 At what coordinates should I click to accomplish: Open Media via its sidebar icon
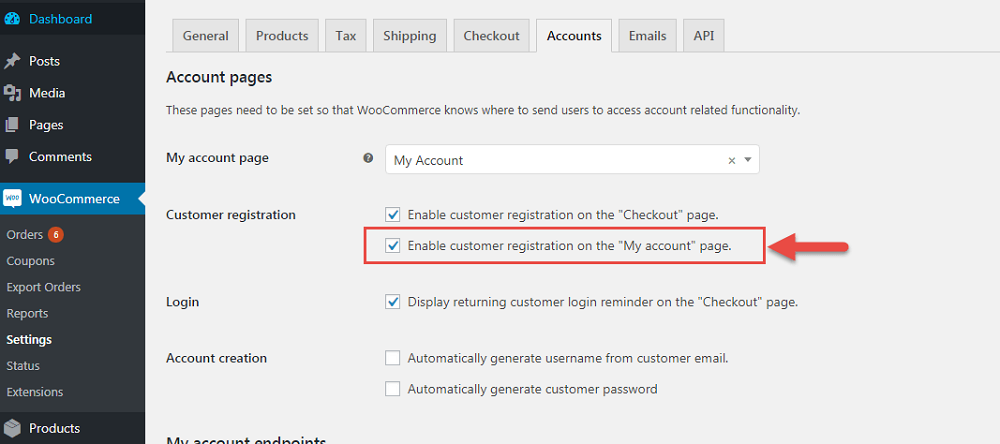pyautogui.click(x=13, y=93)
